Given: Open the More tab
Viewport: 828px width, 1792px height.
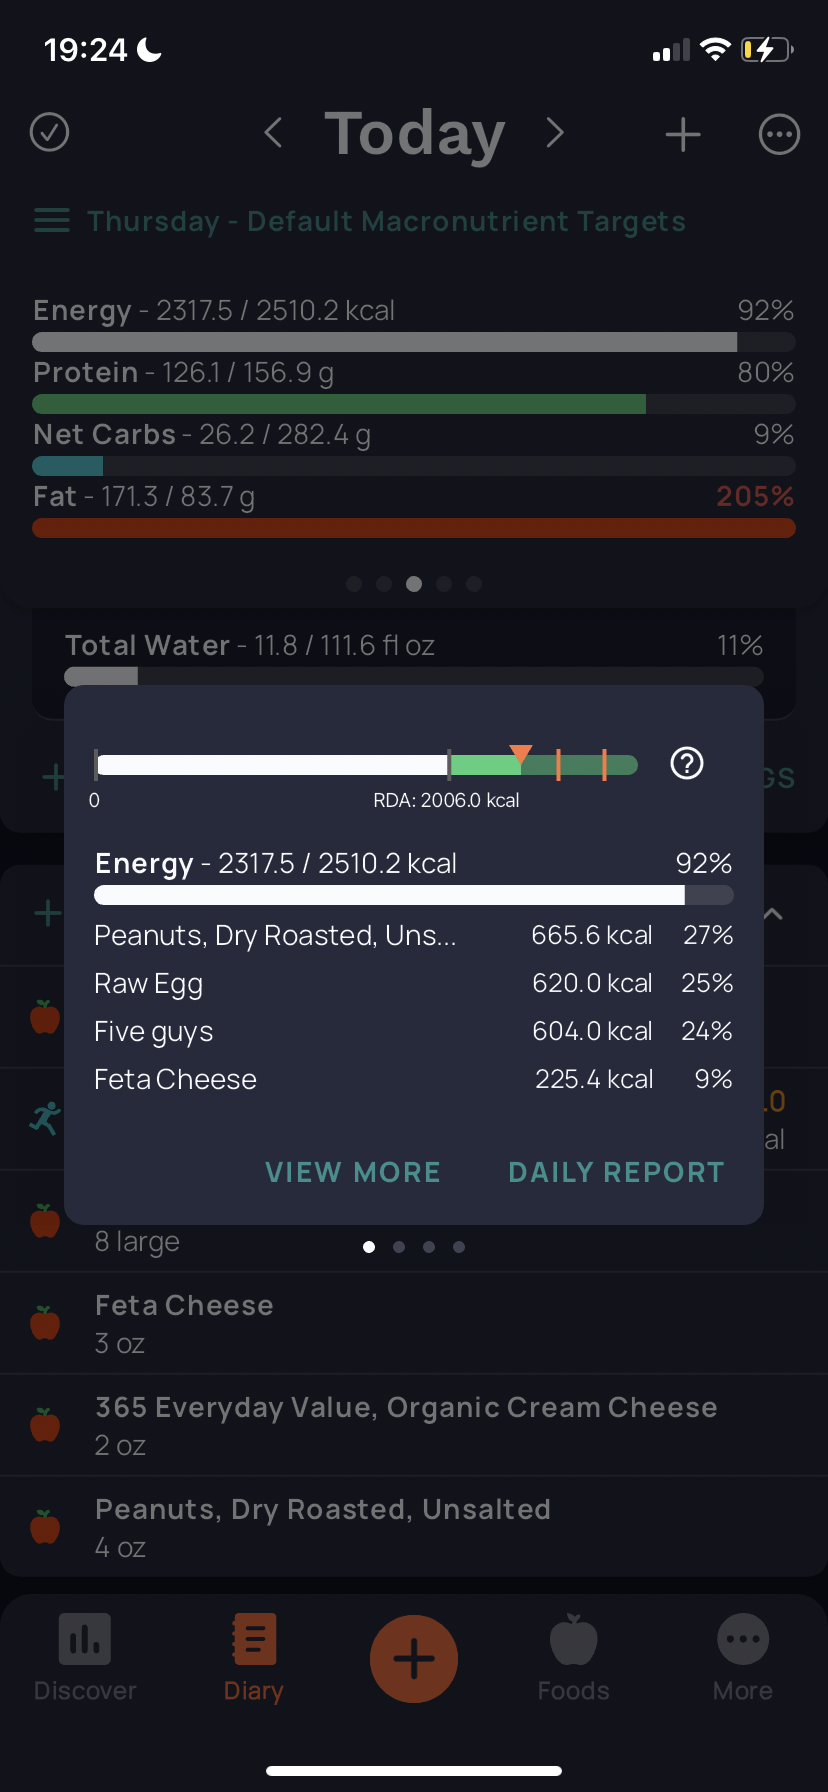Looking at the screenshot, I should pyautogui.click(x=743, y=1658).
